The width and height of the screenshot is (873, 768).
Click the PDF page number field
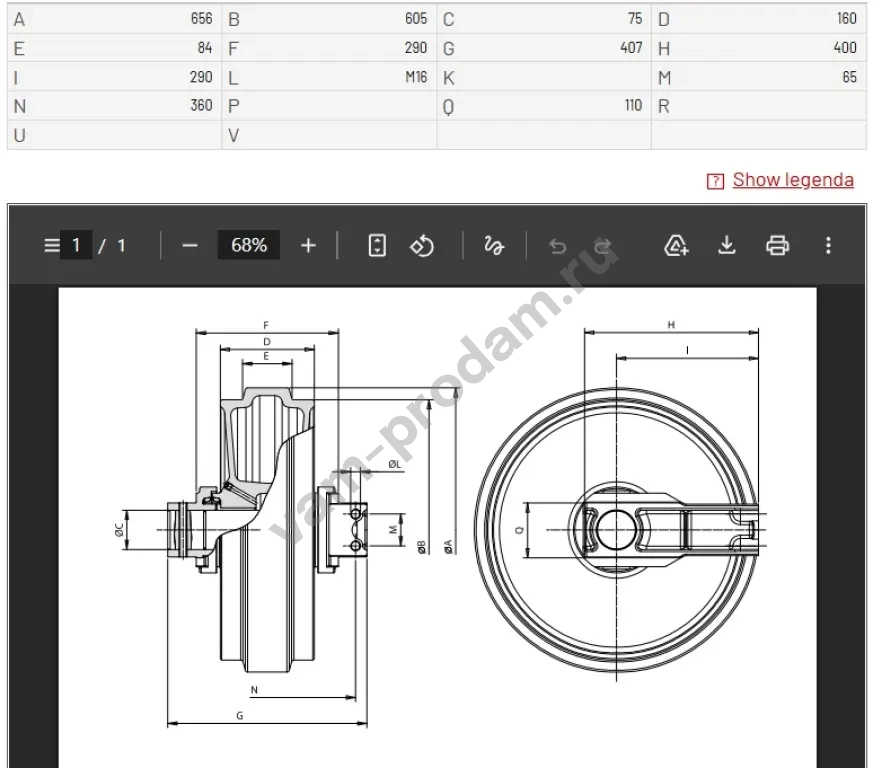[76, 245]
